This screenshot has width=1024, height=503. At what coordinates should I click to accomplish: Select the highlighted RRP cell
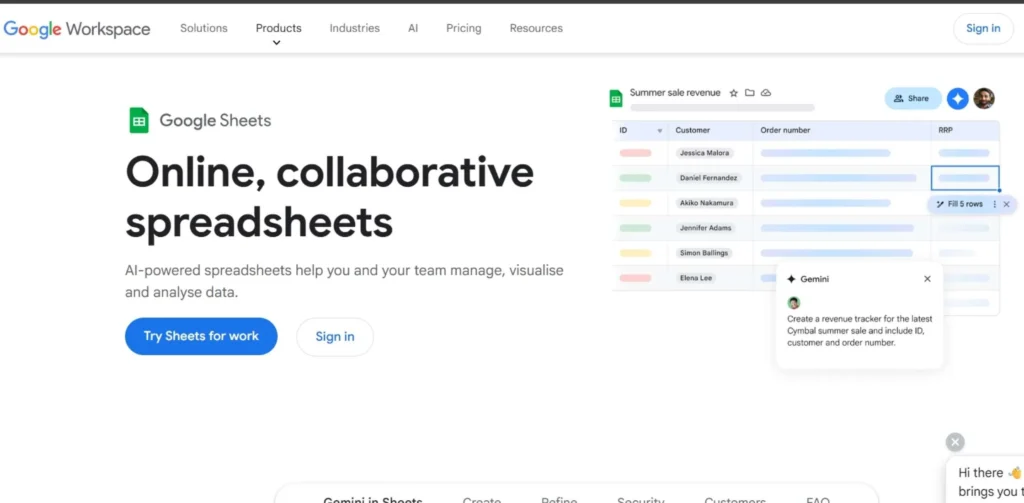coord(965,178)
